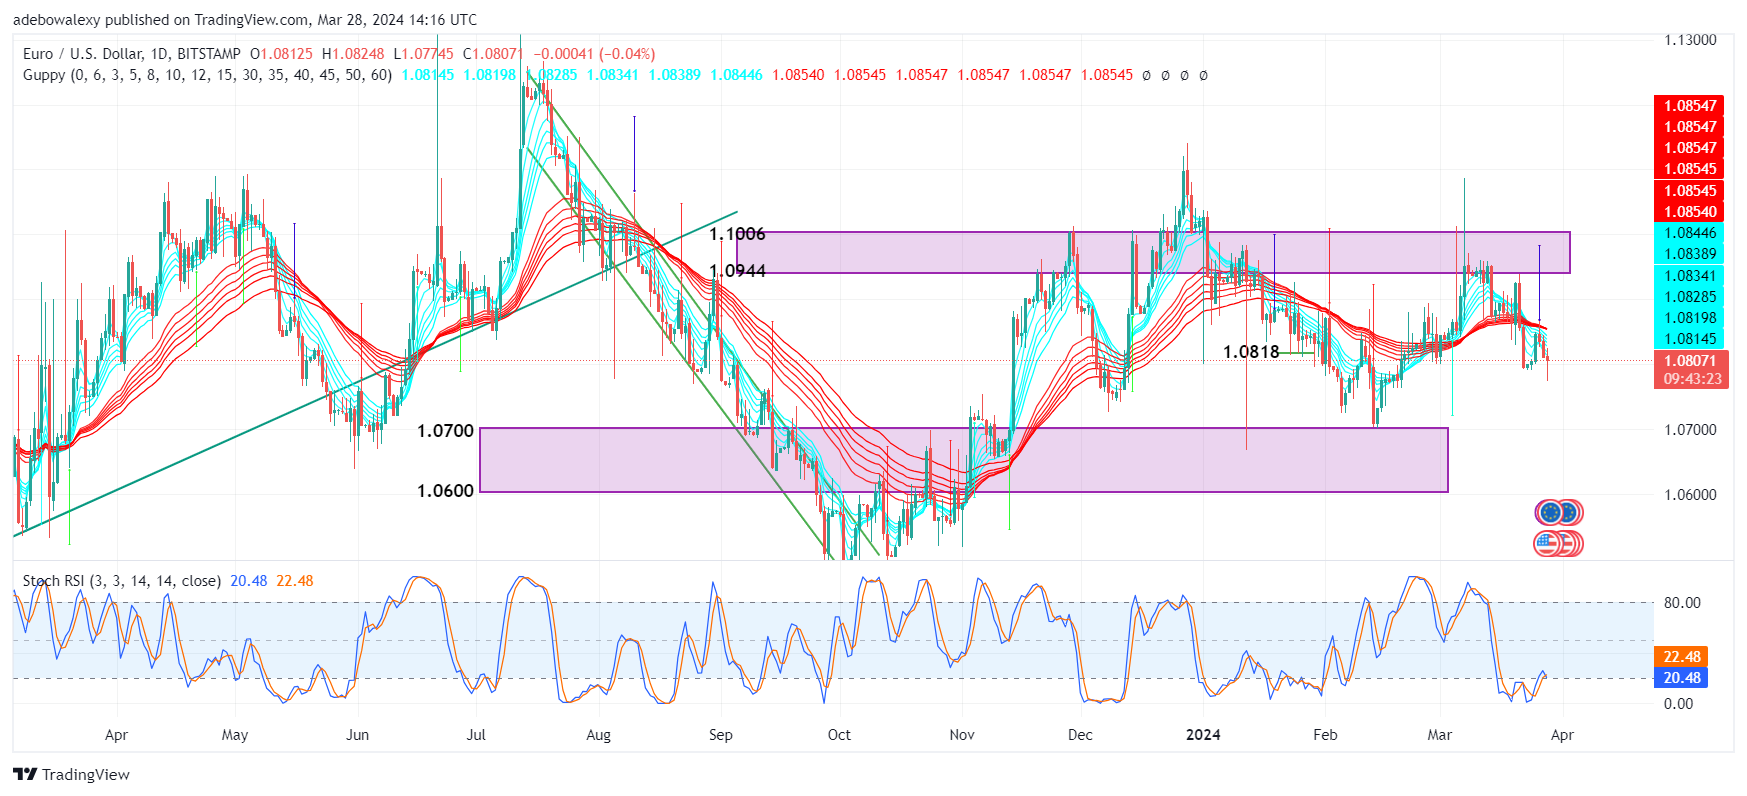Click the orange 22.48 Stoch RSI axis tag
The image size is (1747, 796).
(x=1681, y=657)
